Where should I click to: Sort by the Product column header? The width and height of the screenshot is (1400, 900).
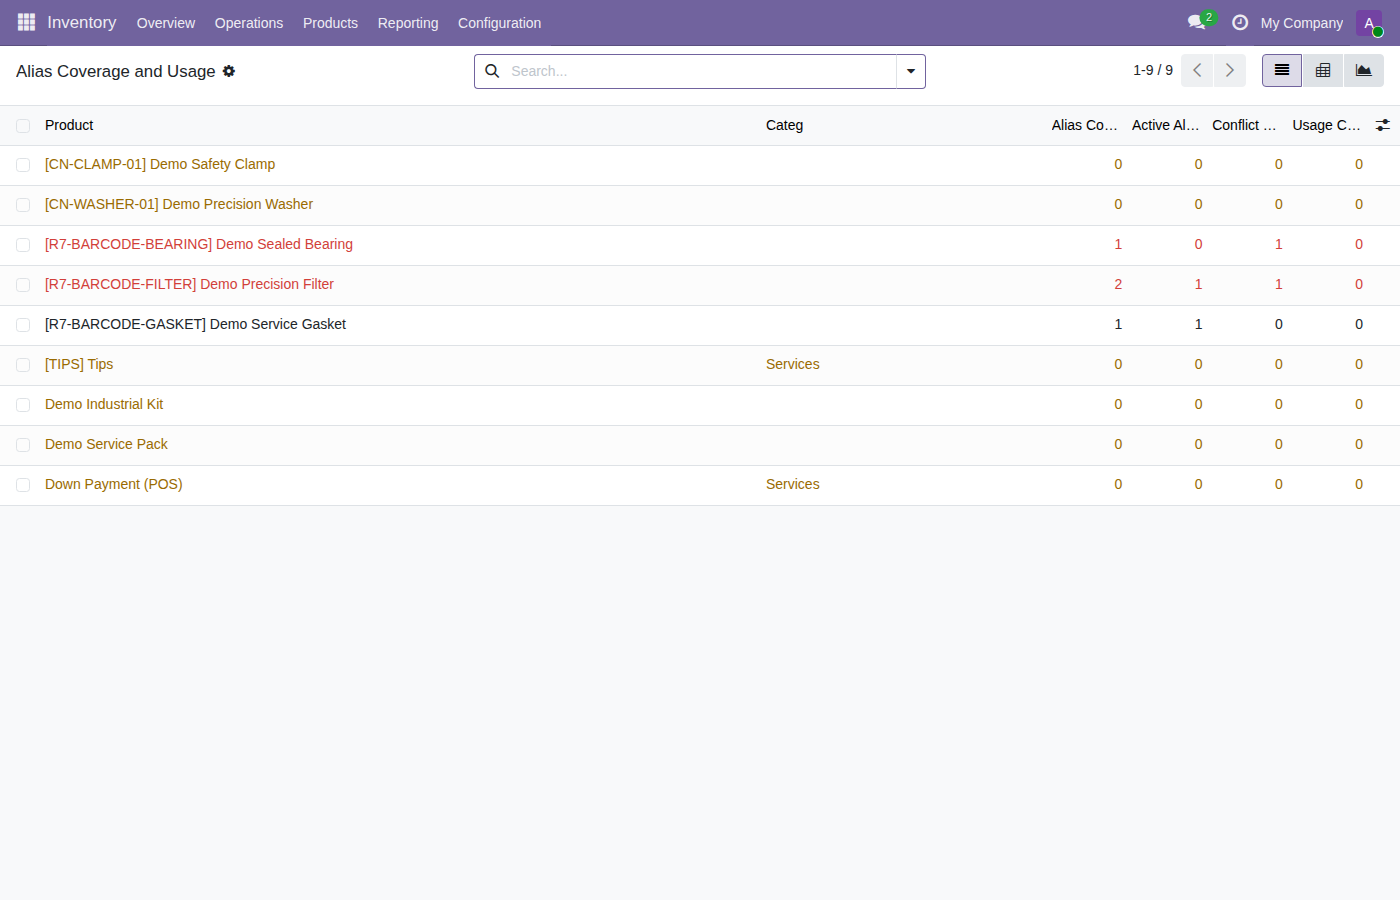(69, 125)
